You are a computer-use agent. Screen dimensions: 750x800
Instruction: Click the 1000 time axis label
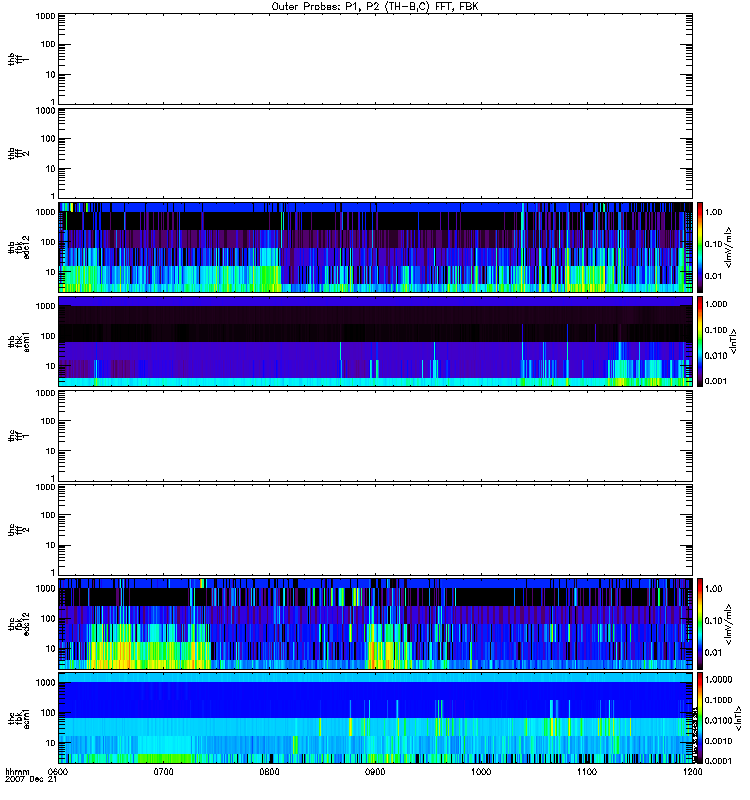(x=481, y=772)
